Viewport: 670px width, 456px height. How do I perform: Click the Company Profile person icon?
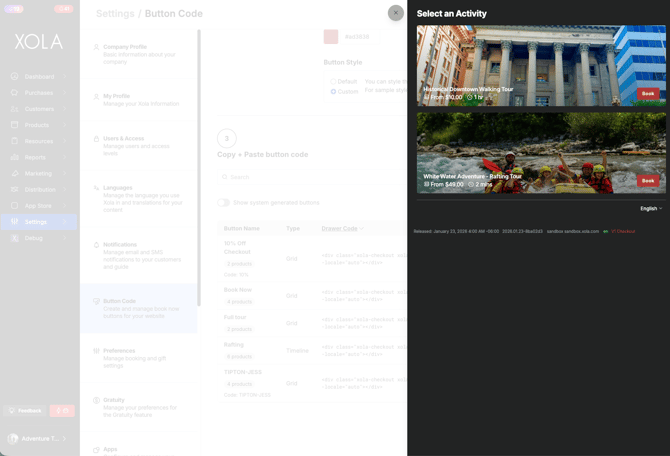point(96,47)
